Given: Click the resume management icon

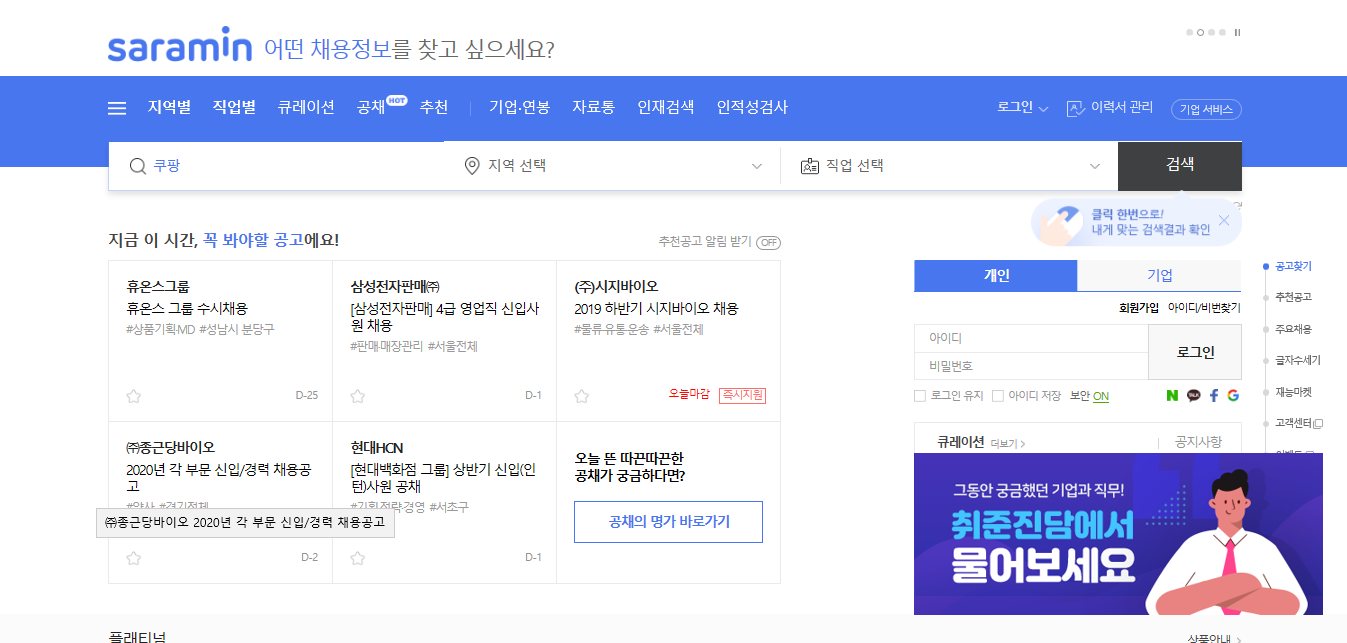Looking at the screenshot, I should tap(1076, 108).
